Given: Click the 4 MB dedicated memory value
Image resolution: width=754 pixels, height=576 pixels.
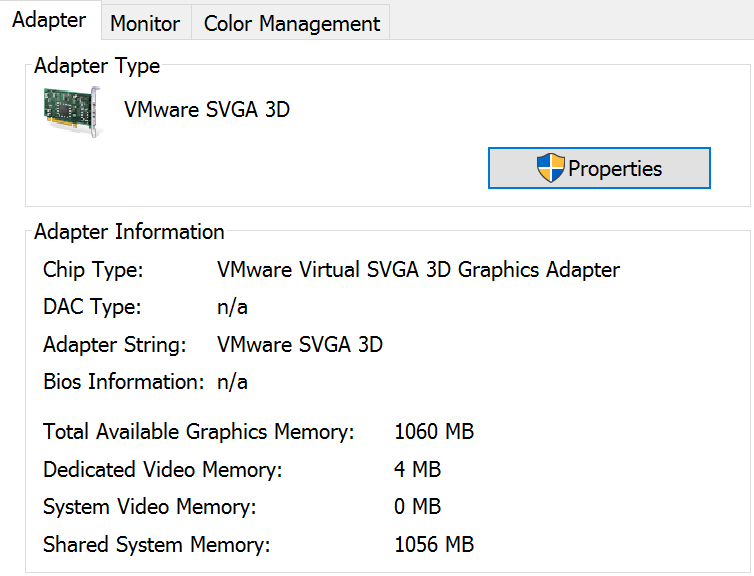Looking at the screenshot, I should click(417, 470).
